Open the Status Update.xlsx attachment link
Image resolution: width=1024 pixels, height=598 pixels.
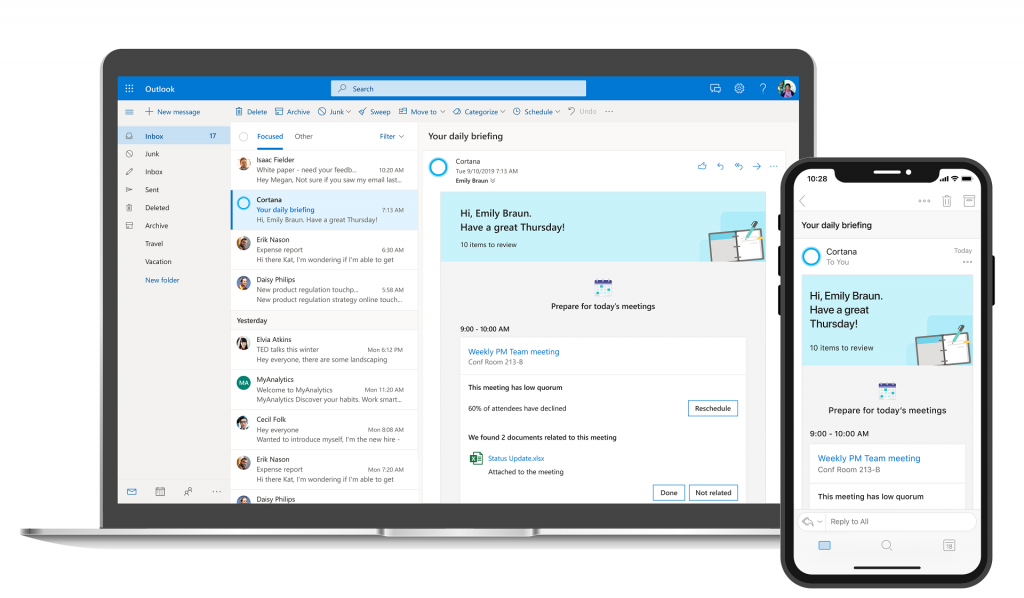click(x=516, y=458)
